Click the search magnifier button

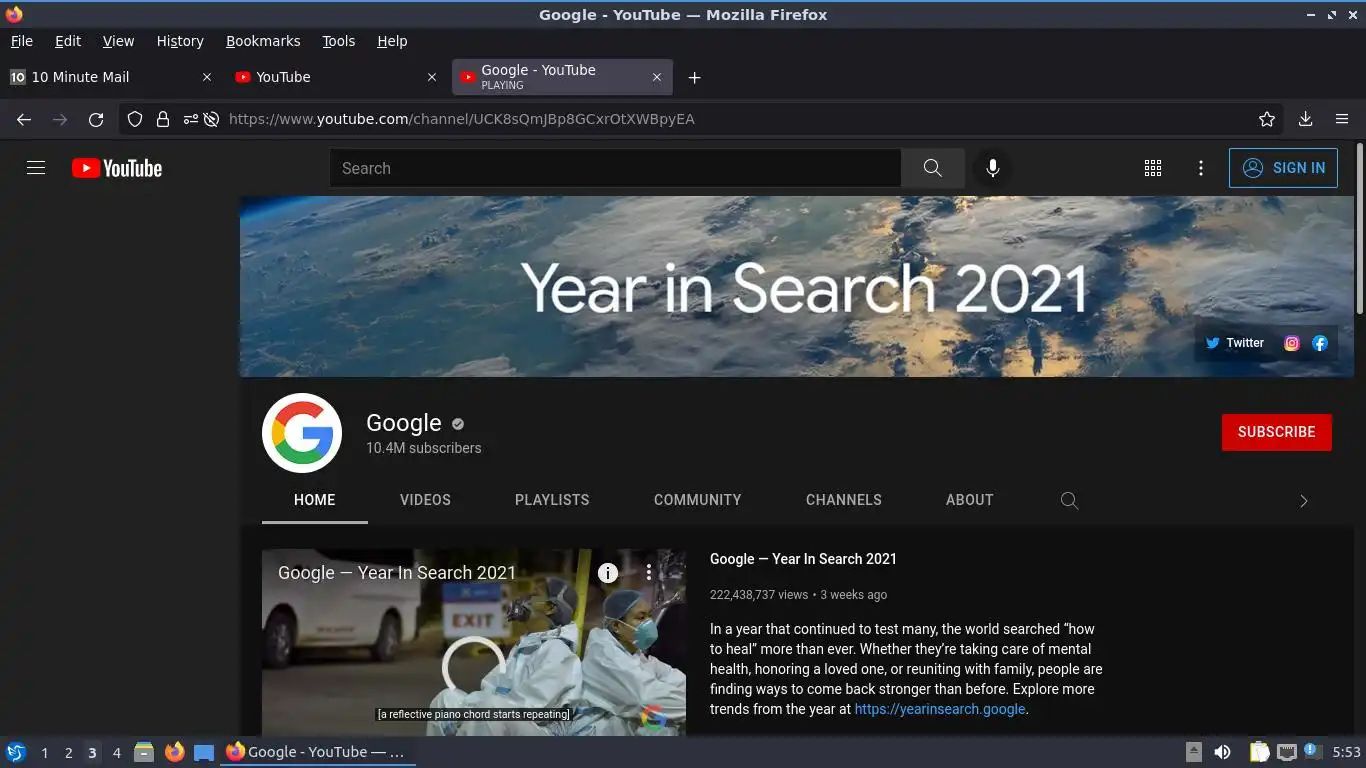tap(933, 168)
